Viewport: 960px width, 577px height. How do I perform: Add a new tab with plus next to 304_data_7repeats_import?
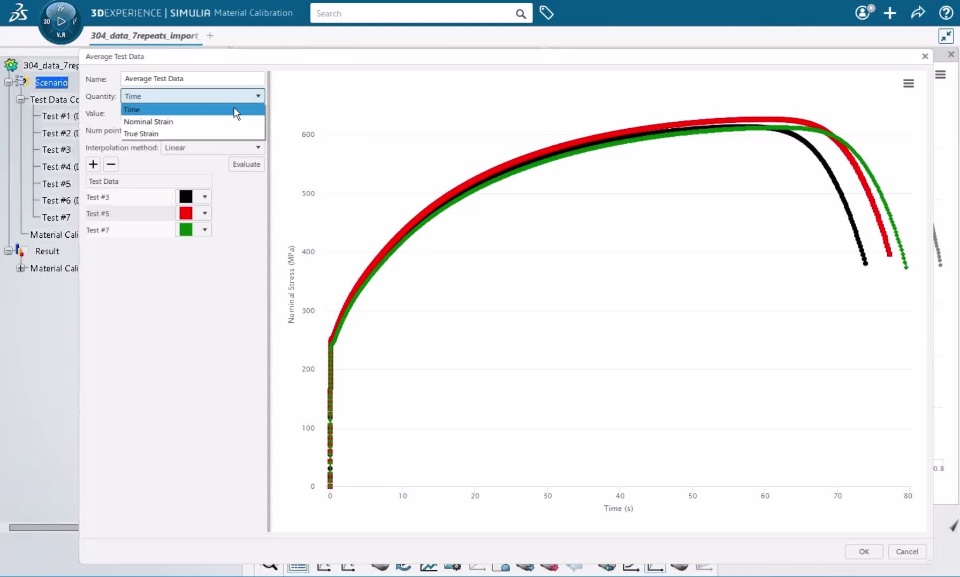[x=210, y=36]
